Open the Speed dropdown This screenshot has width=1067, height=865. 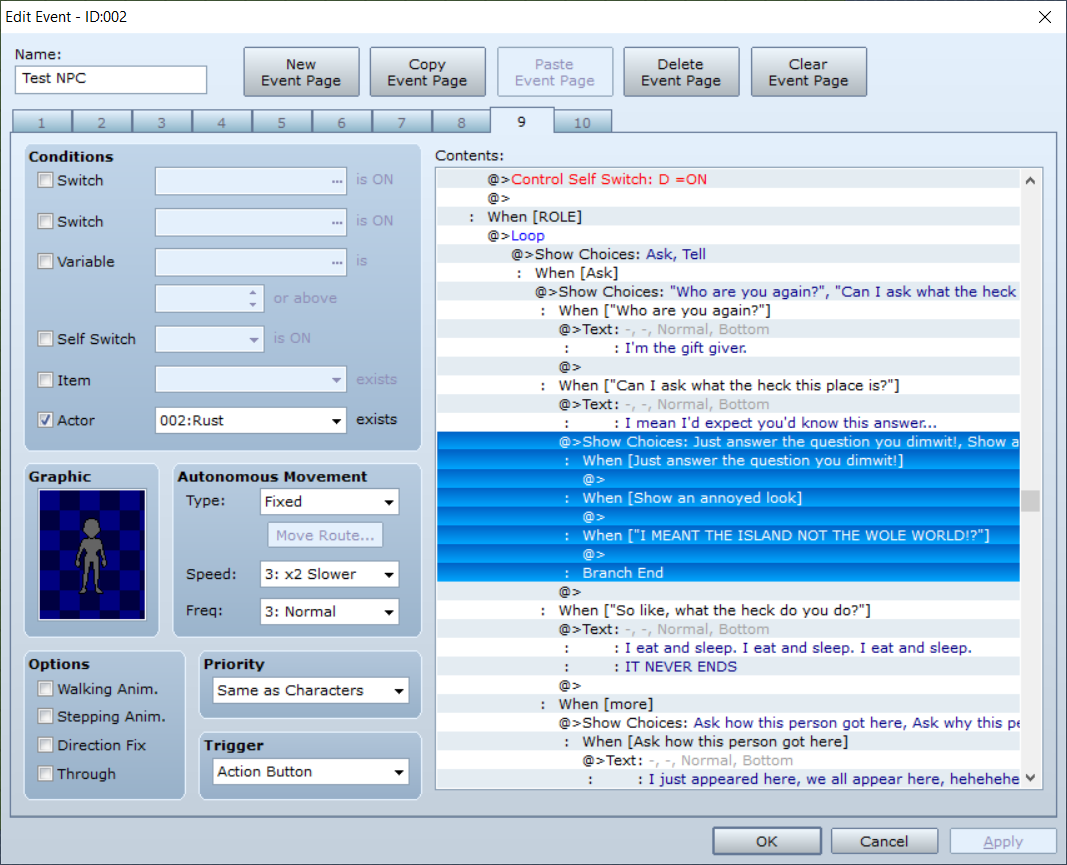coord(329,574)
